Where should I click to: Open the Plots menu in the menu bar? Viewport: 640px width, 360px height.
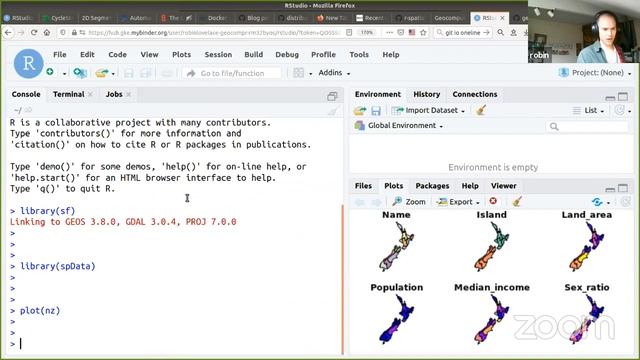[181, 55]
